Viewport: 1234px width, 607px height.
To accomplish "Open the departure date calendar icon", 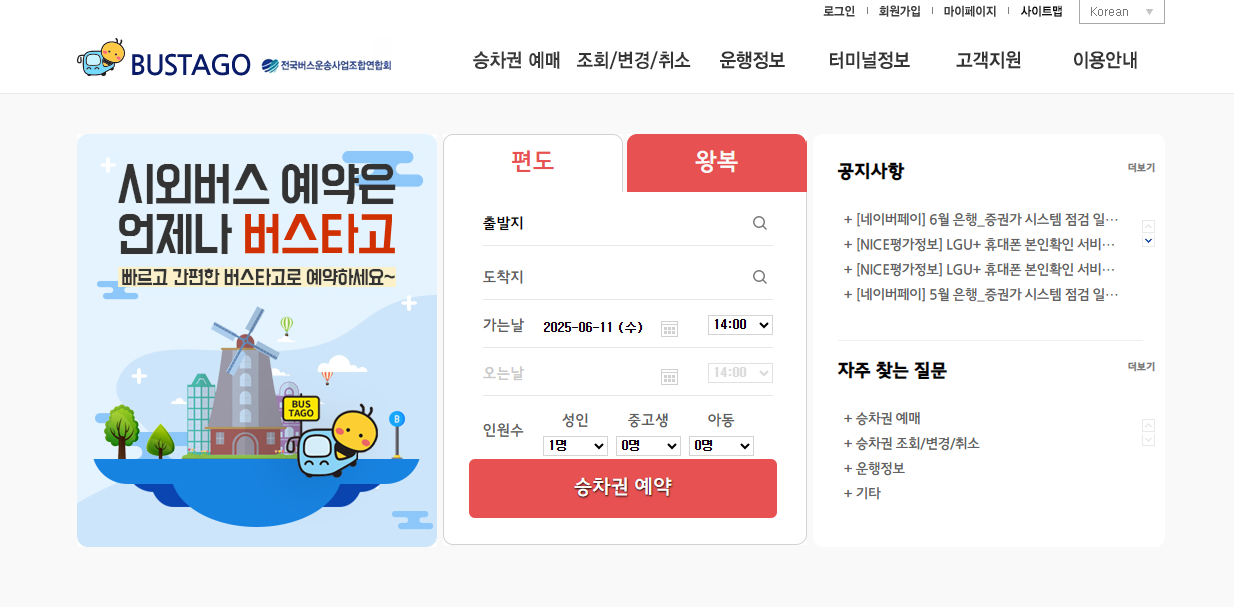I will (670, 328).
